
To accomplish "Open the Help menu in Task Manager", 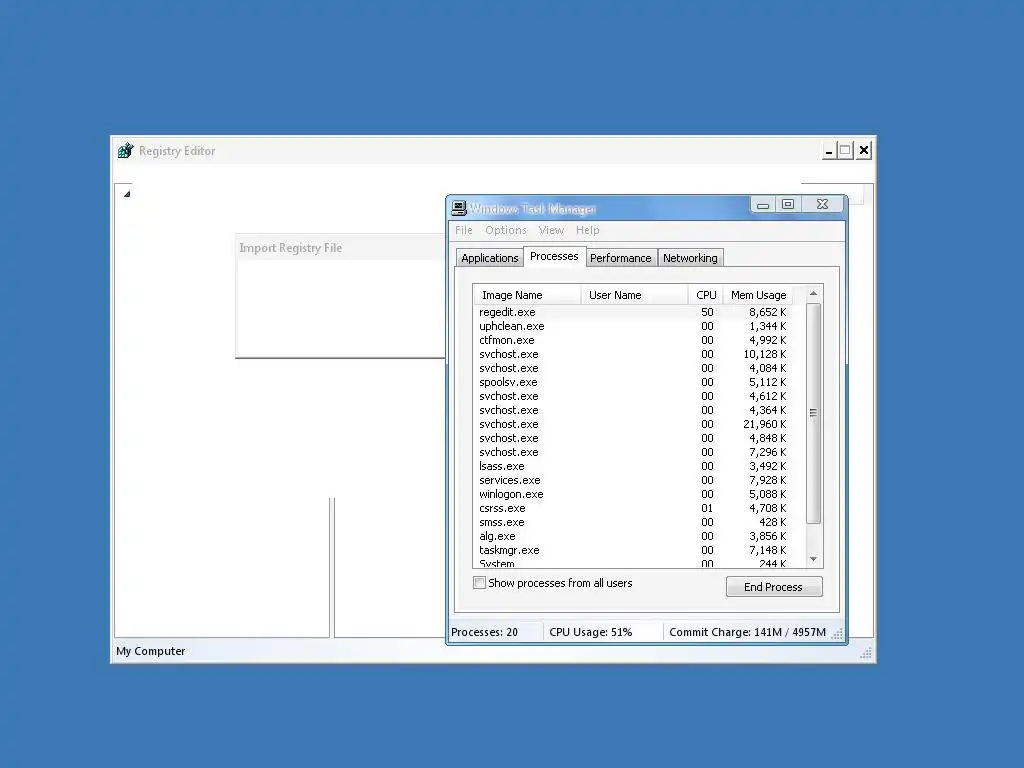I will tap(587, 230).
